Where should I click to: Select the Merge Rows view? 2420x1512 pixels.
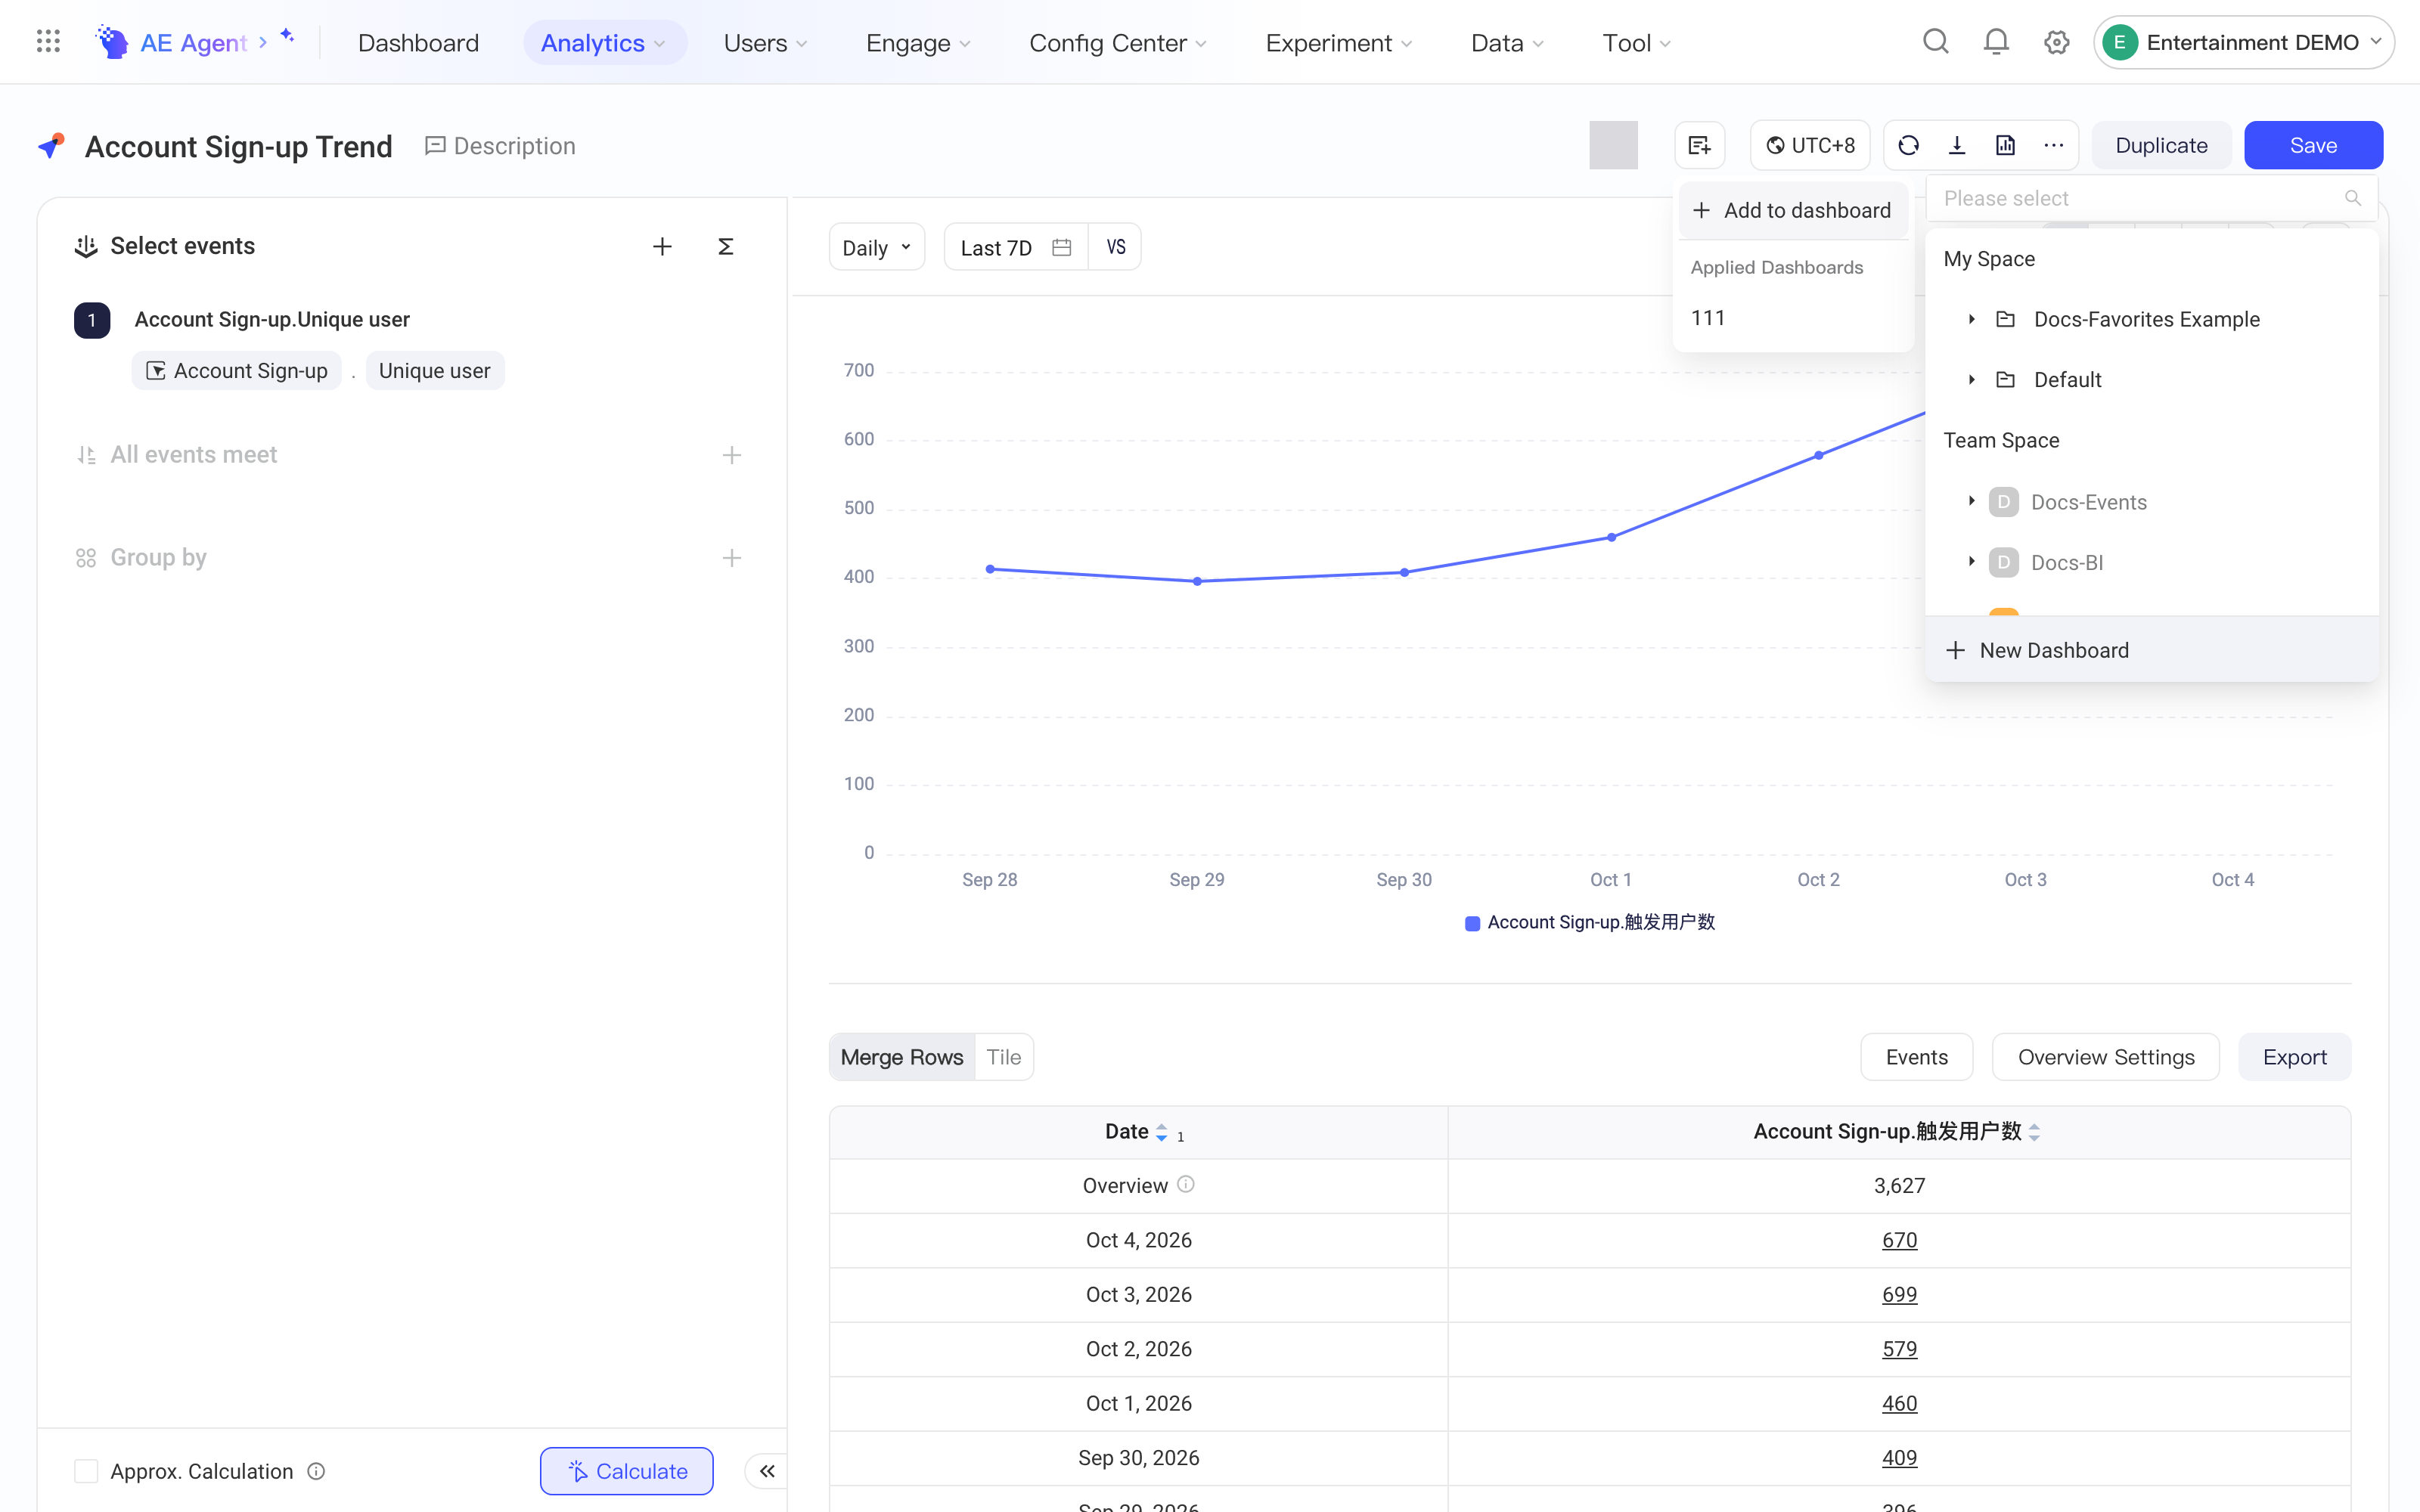pyautogui.click(x=902, y=1057)
